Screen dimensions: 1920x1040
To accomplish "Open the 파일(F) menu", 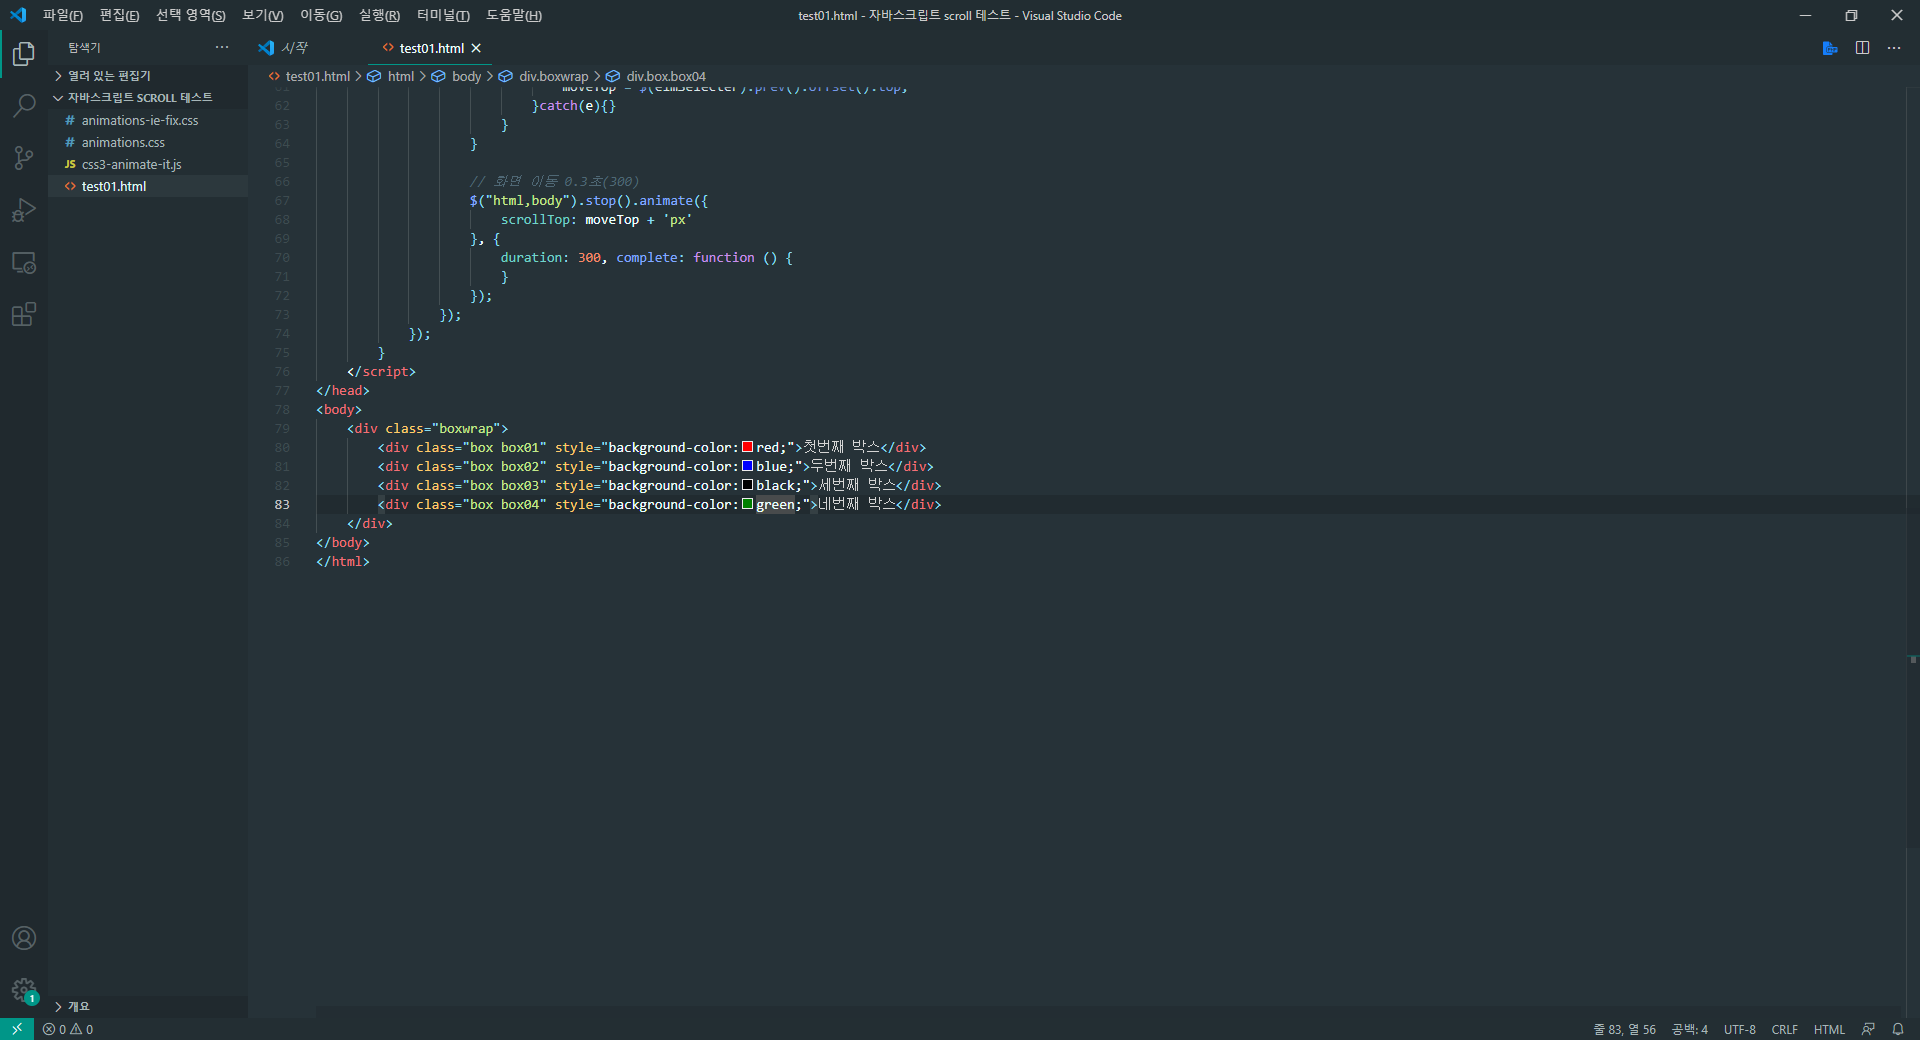I will click(62, 15).
